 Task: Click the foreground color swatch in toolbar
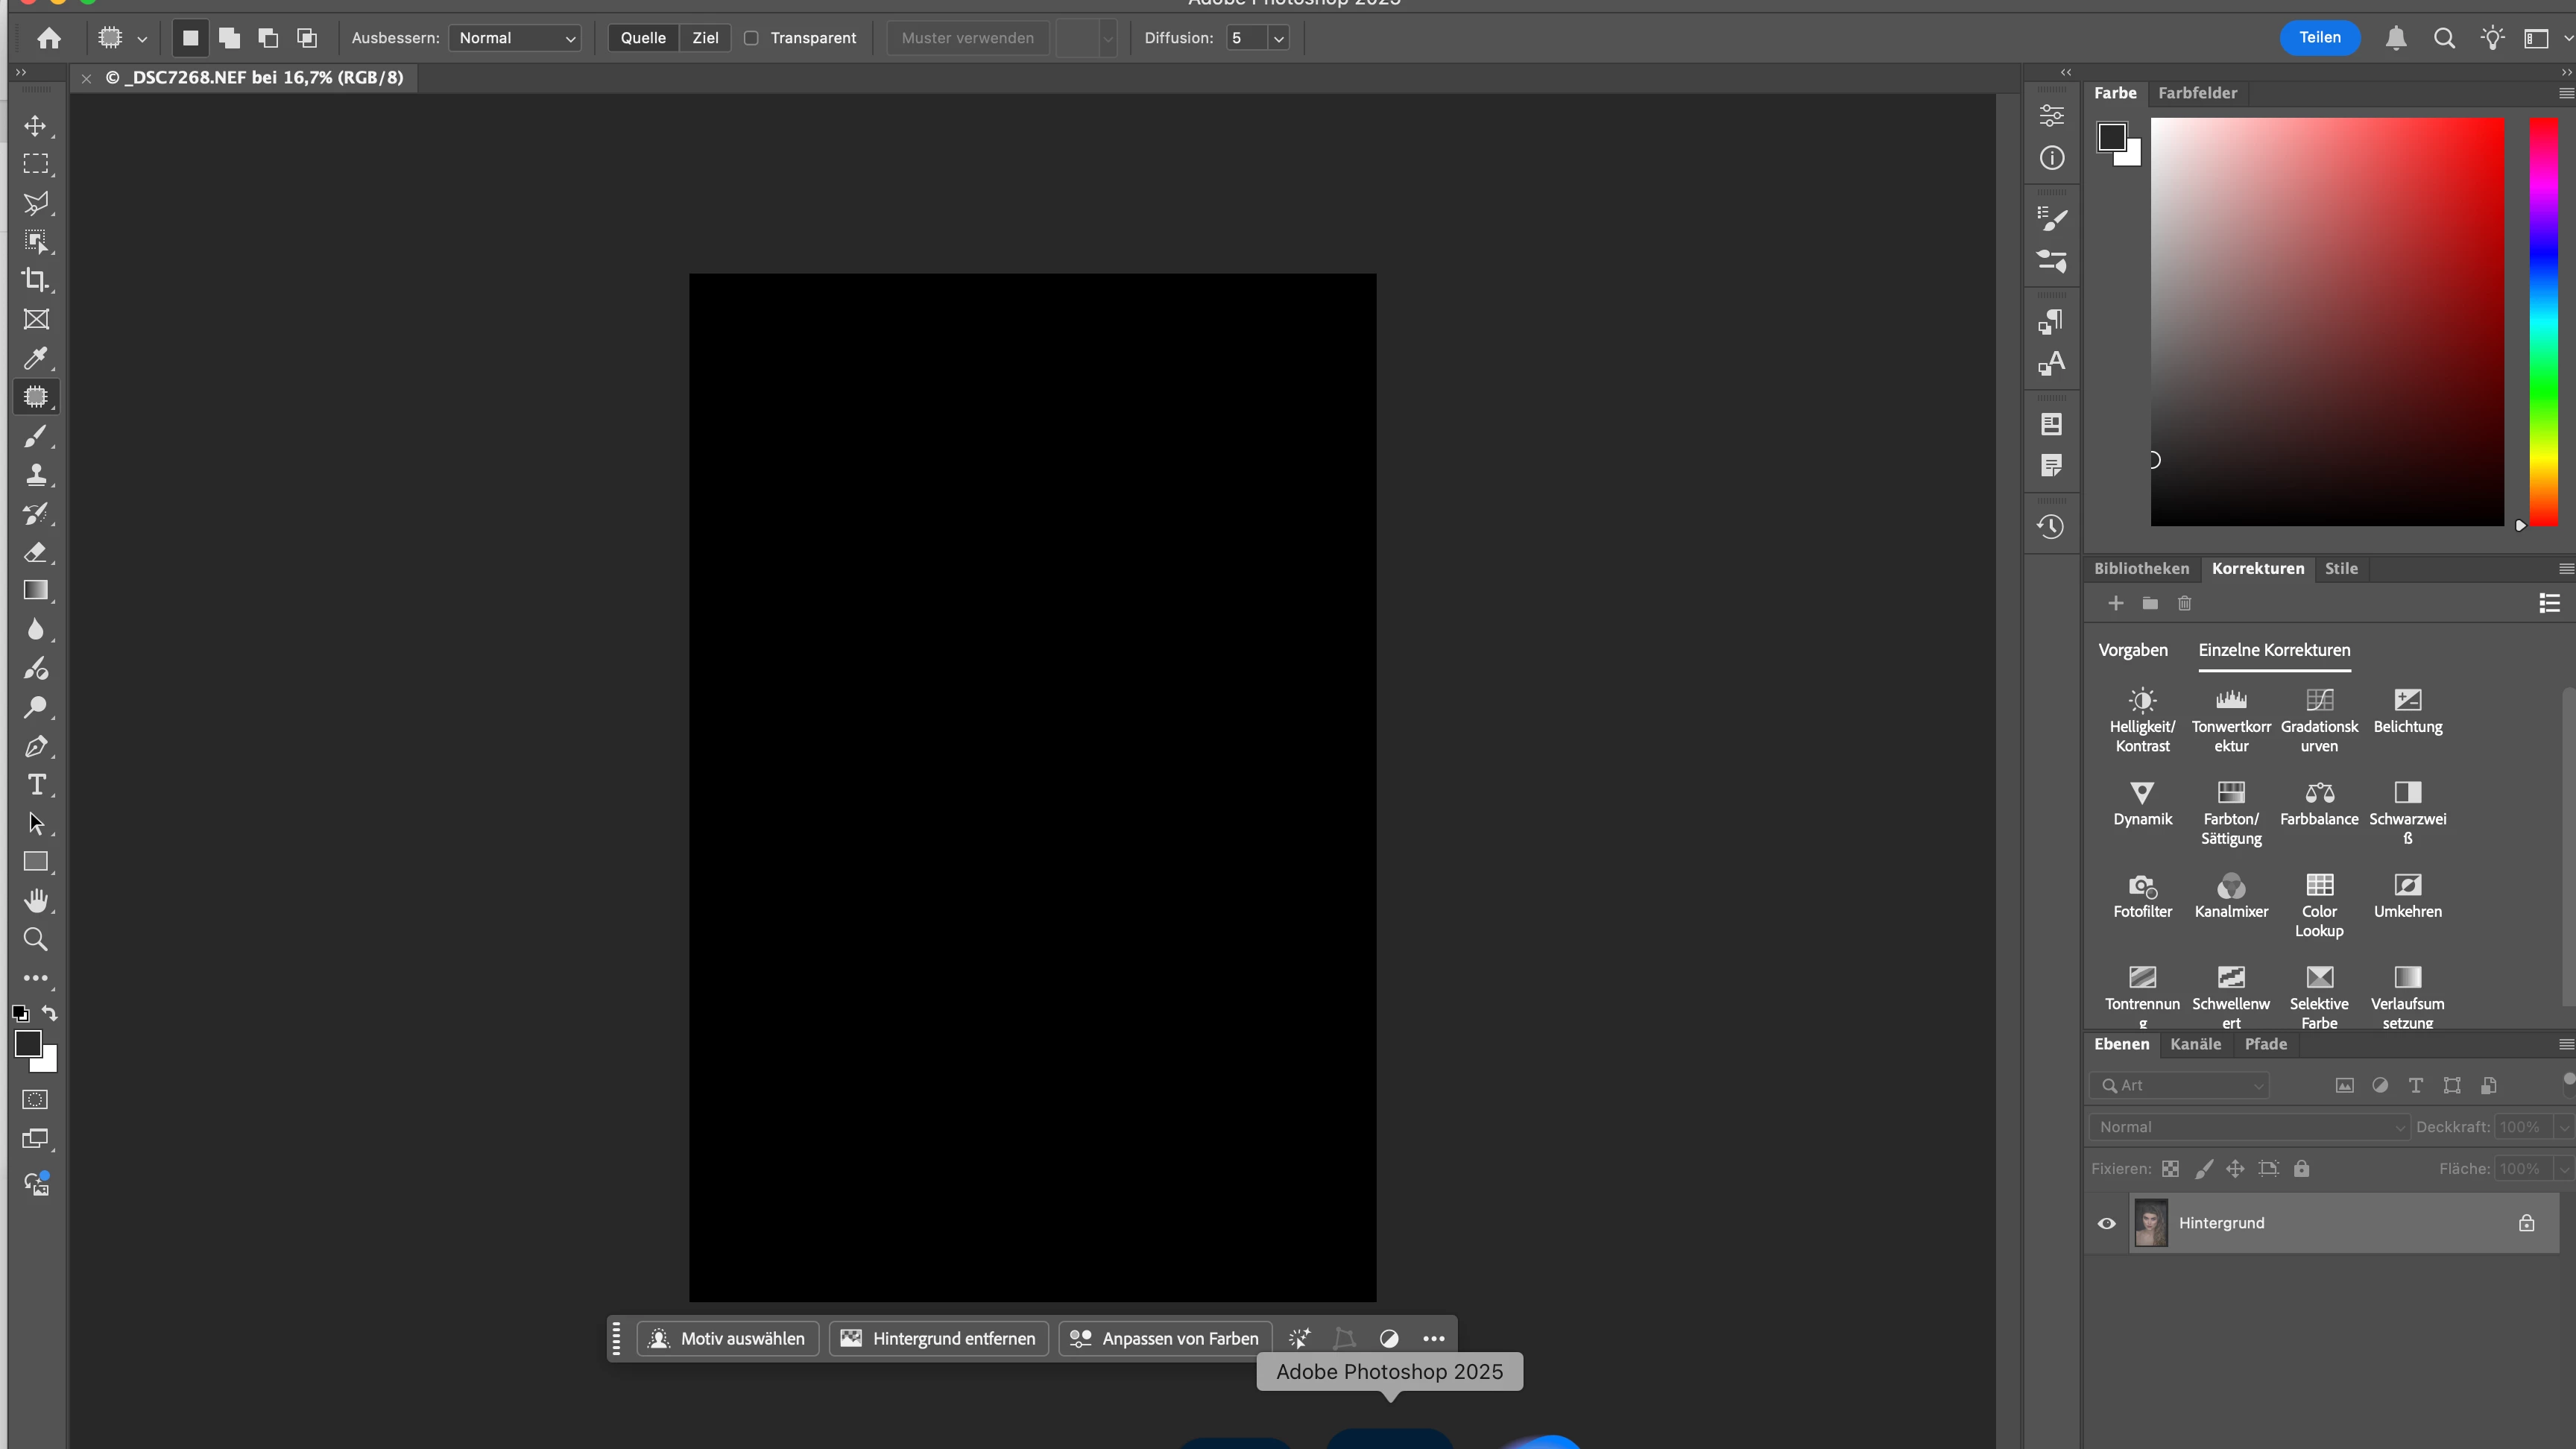coord(27,1043)
